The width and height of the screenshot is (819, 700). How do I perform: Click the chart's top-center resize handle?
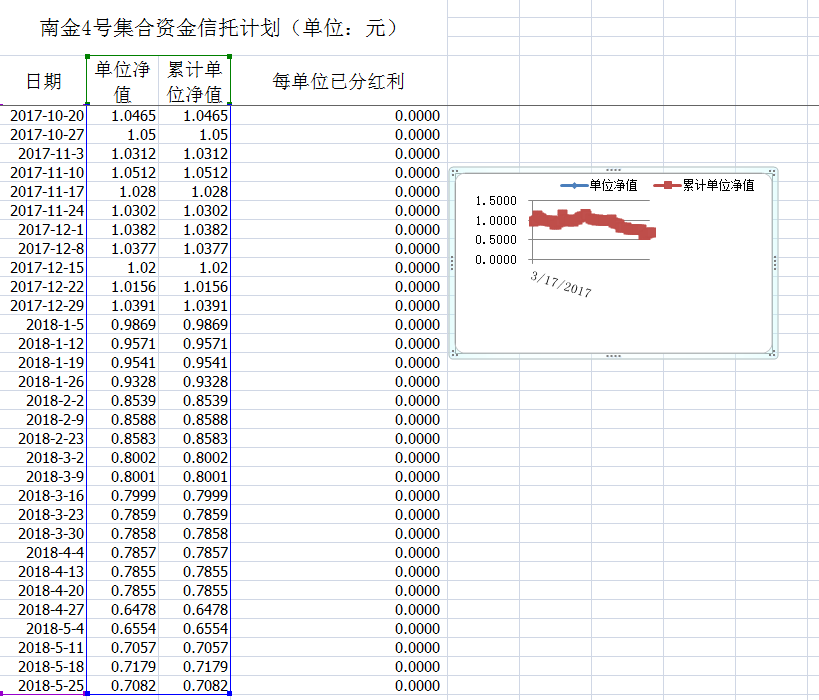pyautogui.click(x=613, y=171)
